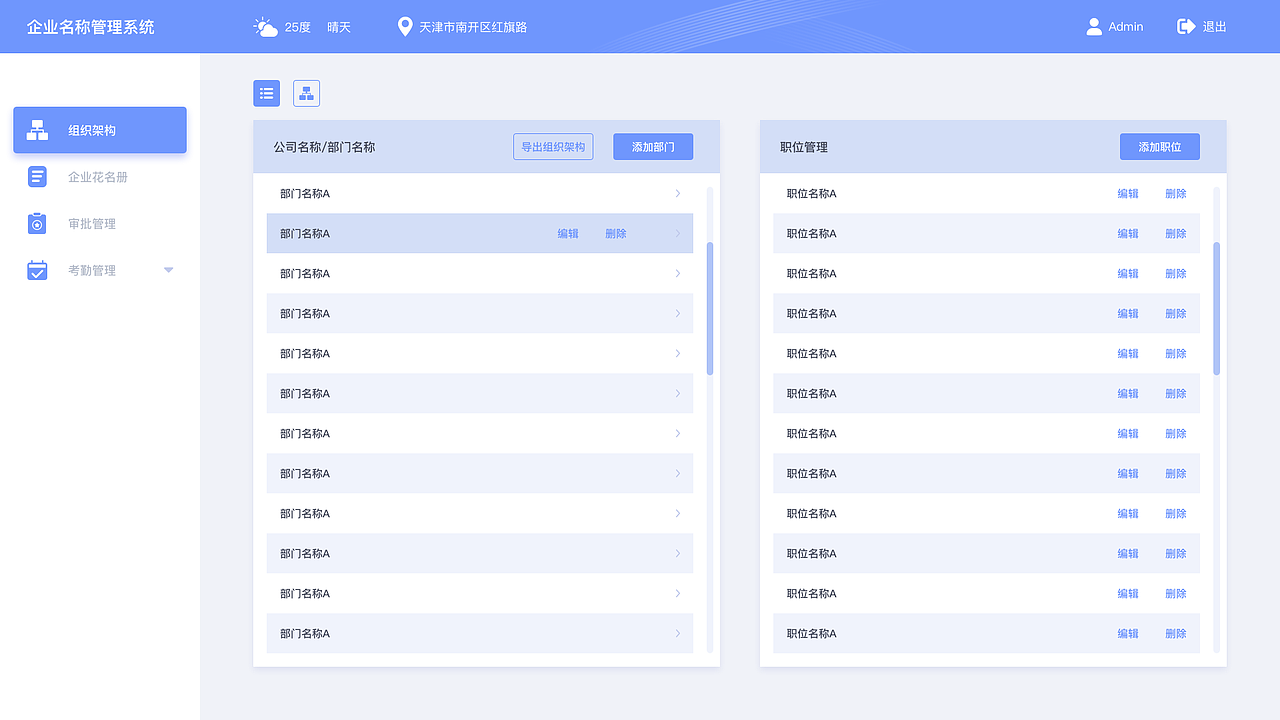Viewport: 1280px width, 720px height.
Task: Expand the 考勤管理 submenu arrow
Action: 168,270
